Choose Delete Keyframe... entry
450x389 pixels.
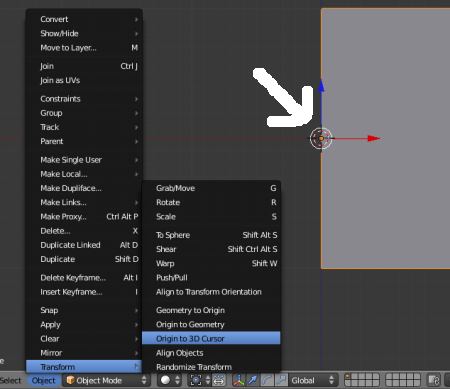[84, 277]
